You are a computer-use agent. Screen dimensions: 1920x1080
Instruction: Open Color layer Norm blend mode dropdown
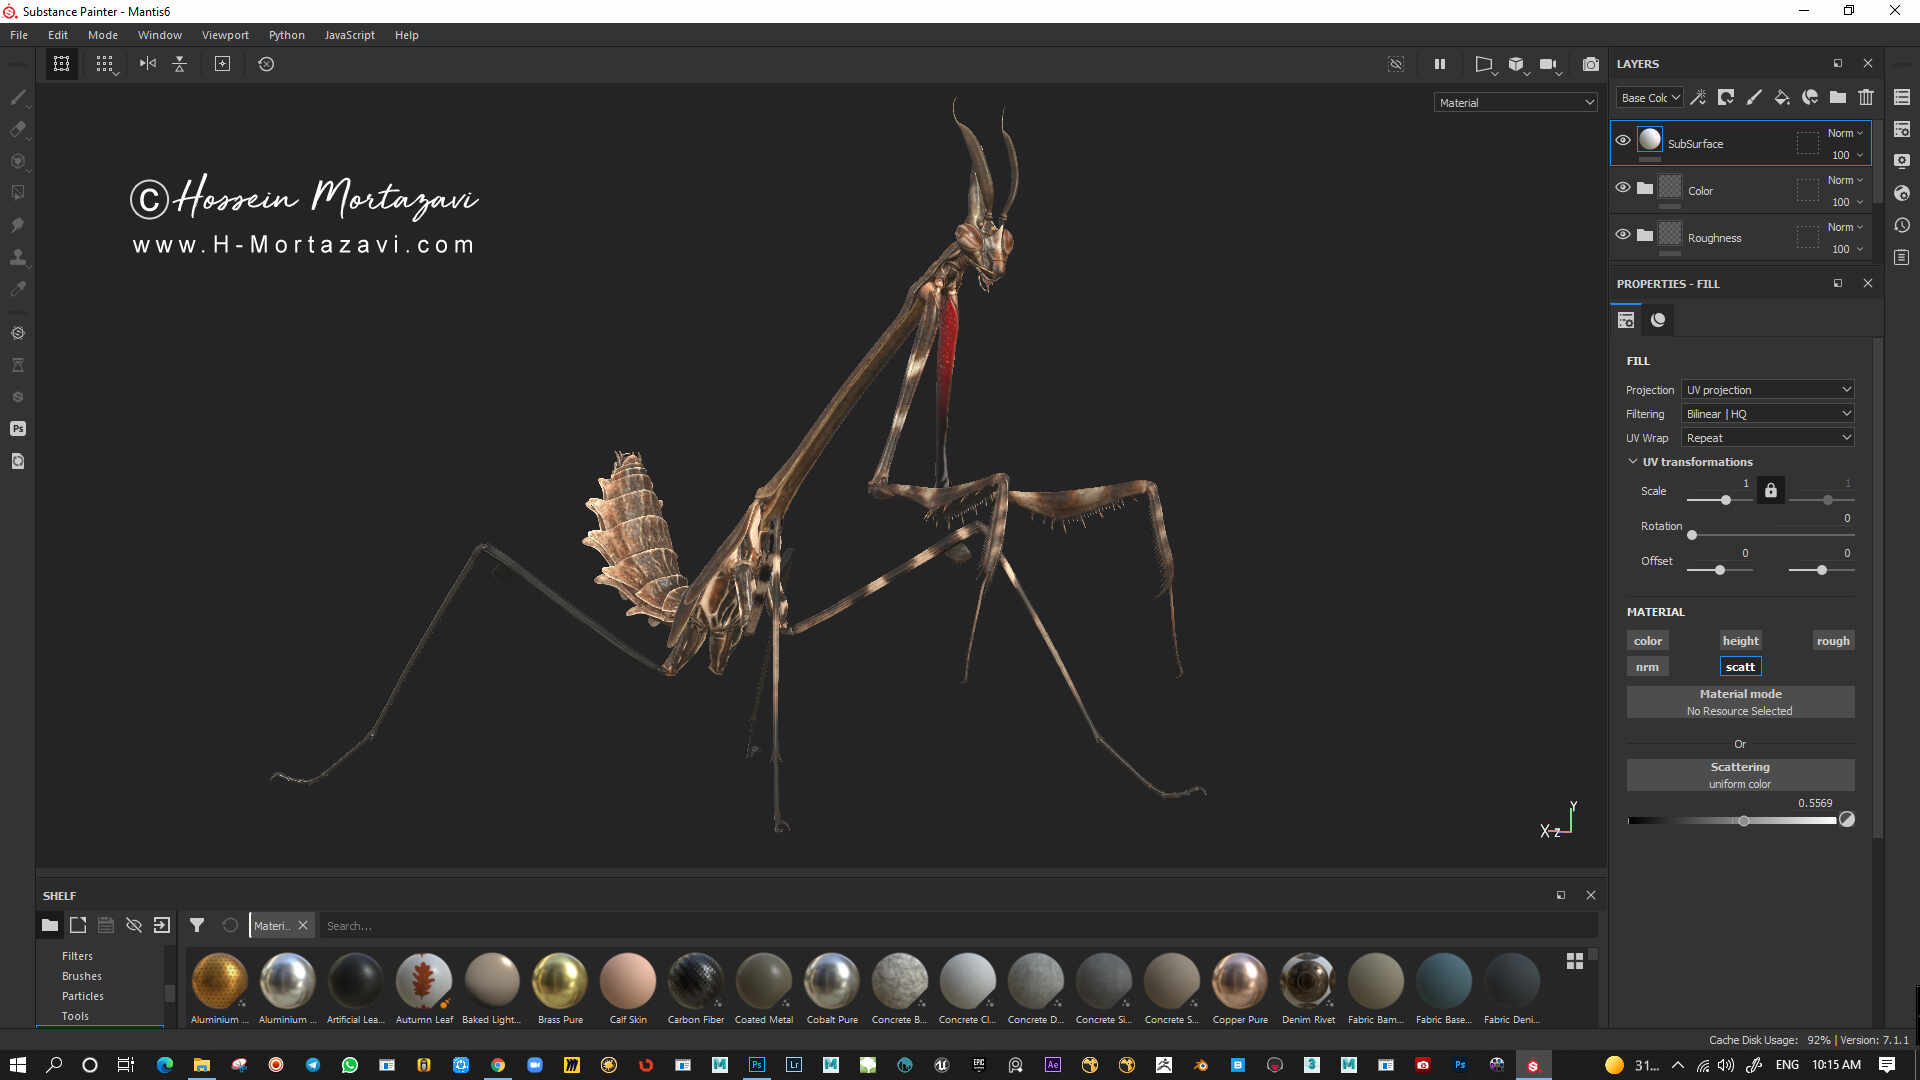[x=1845, y=180]
